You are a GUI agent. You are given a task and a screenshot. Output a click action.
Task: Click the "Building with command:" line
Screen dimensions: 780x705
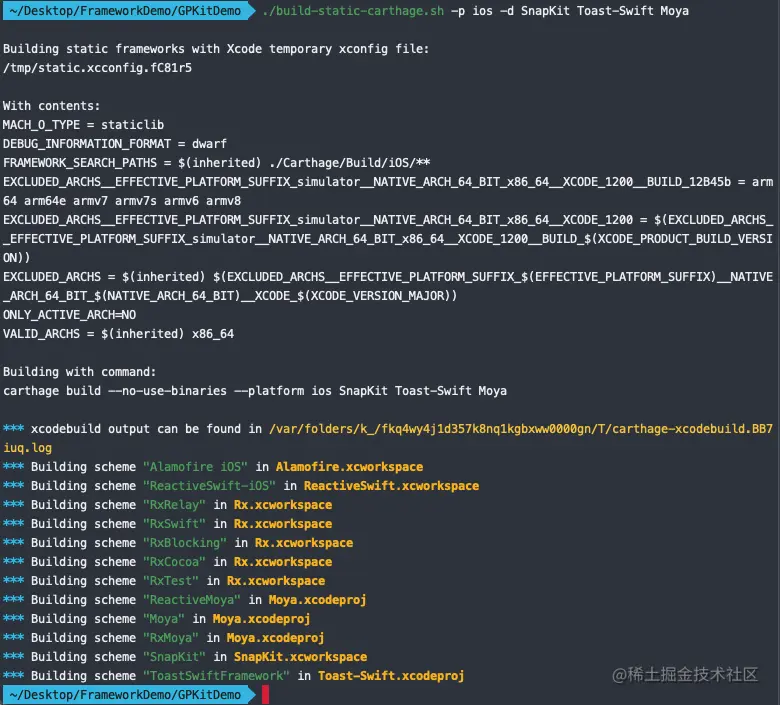click(79, 372)
